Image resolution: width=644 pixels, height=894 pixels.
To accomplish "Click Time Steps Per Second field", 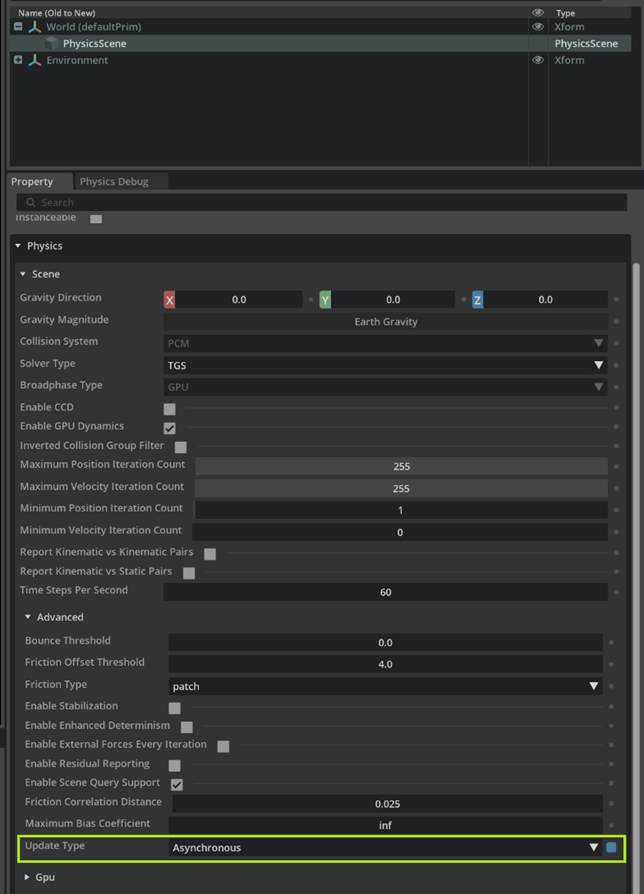I will [x=385, y=592].
